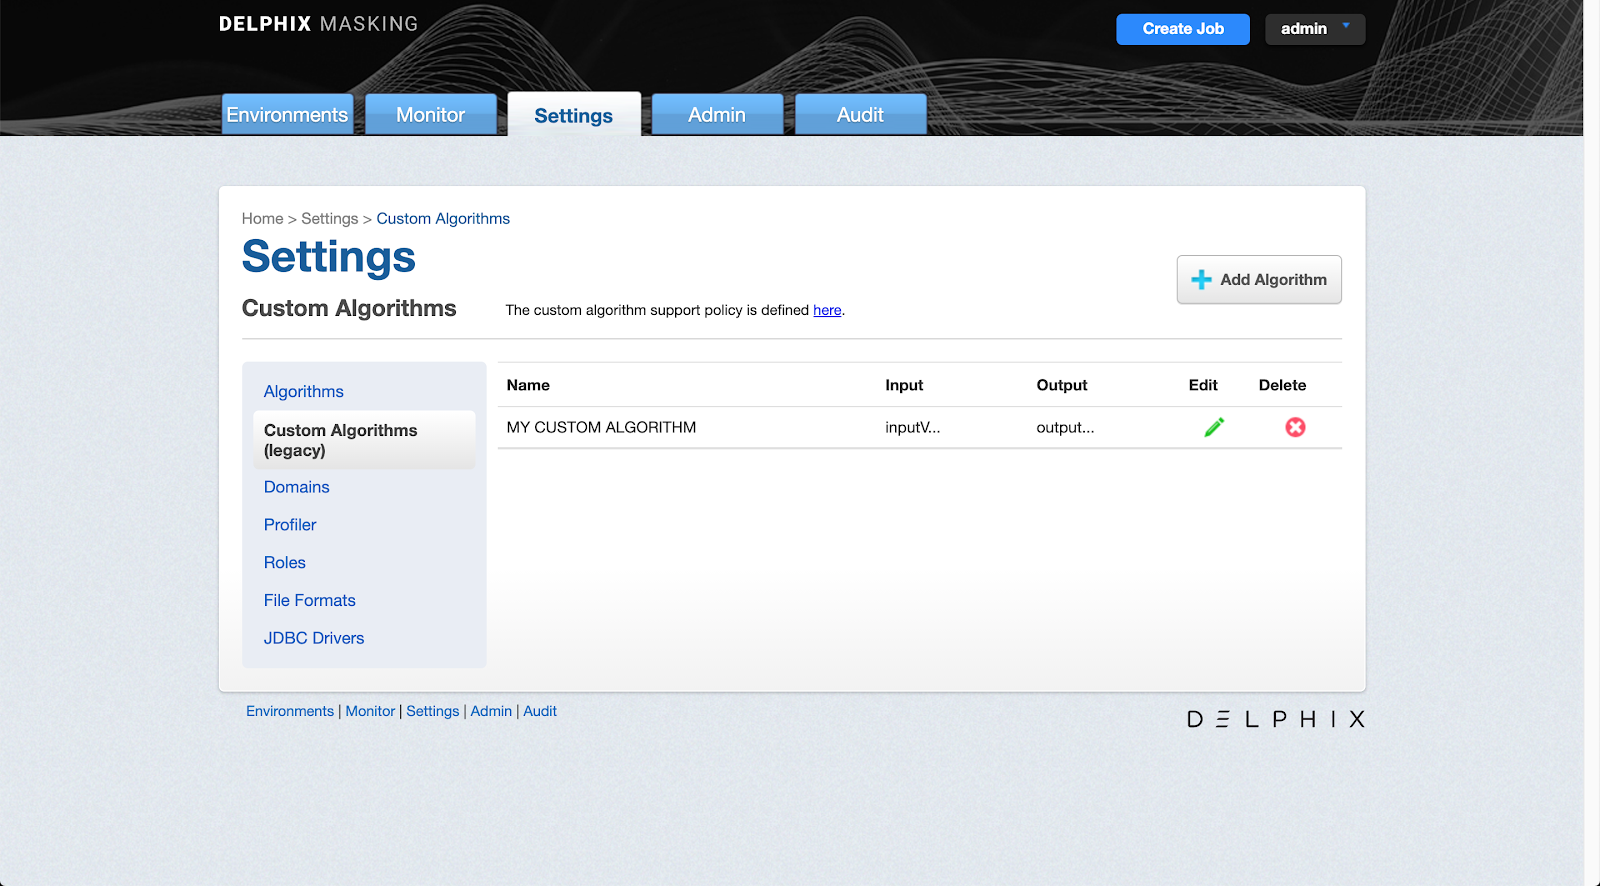1600x886 pixels.
Task: Click the Delphix Masking logo
Action: pyautogui.click(x=318, y=24)
